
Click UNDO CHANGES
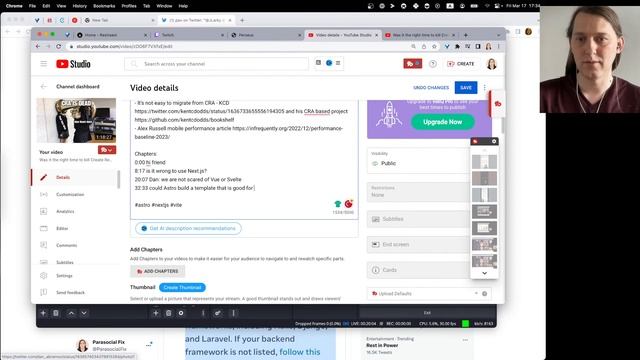tap(431, 88)
